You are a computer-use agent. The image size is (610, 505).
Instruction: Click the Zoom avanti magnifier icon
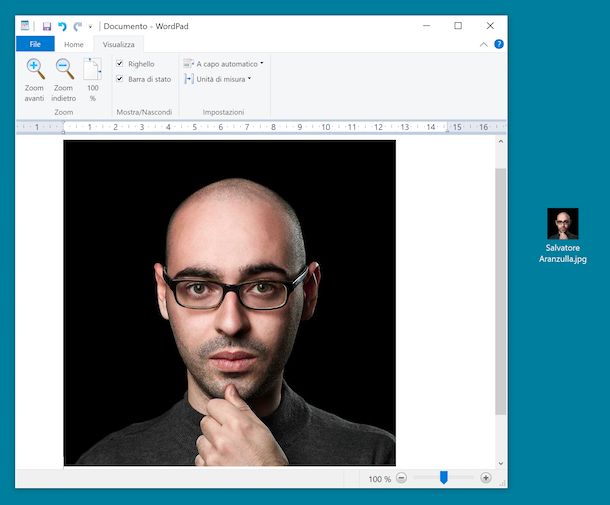35,69
